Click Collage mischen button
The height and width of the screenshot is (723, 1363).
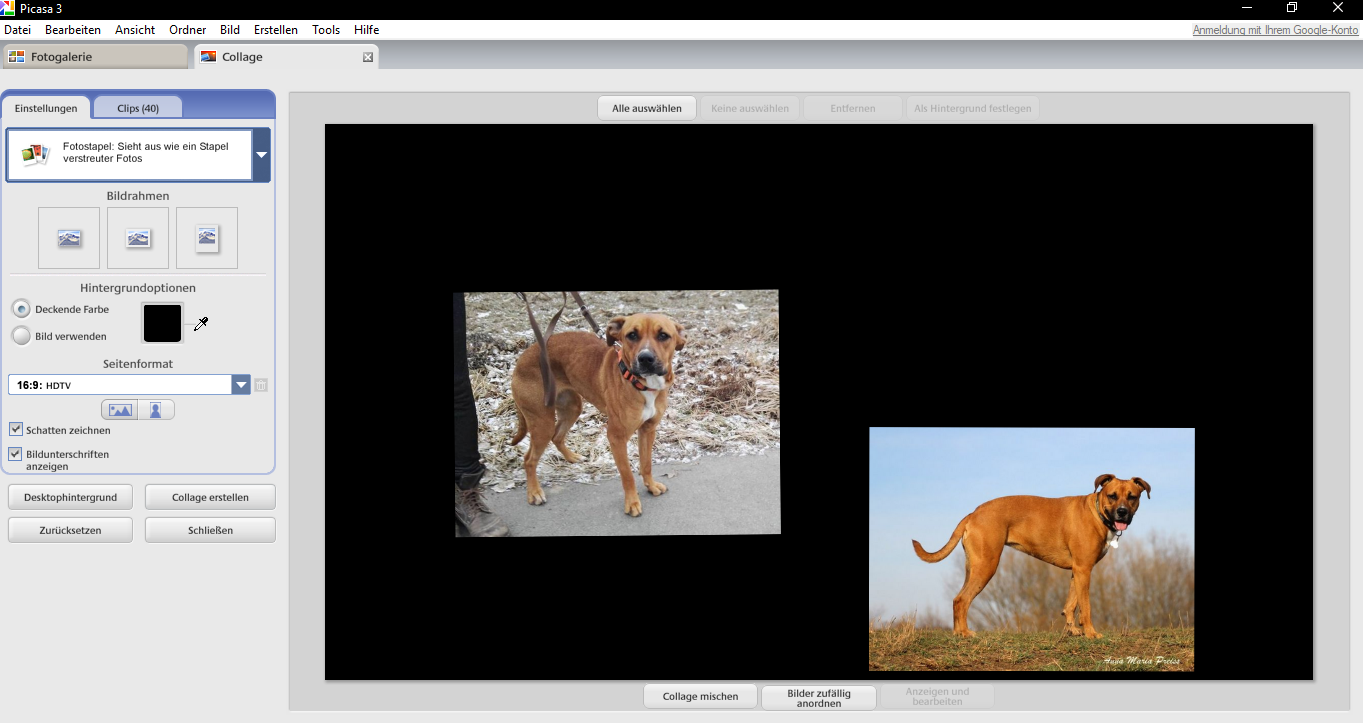[x=700, y=696]
